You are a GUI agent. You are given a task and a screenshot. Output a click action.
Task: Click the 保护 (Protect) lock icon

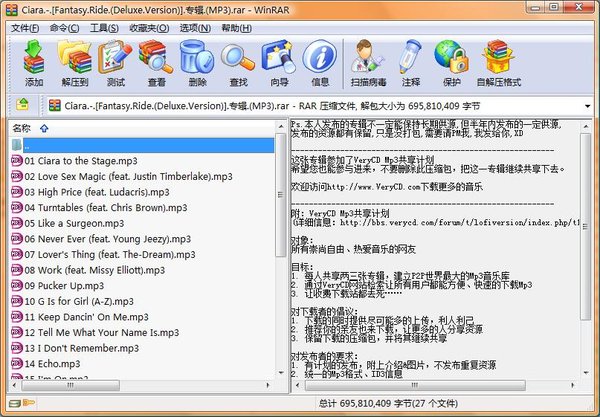[x=451, y=57]
